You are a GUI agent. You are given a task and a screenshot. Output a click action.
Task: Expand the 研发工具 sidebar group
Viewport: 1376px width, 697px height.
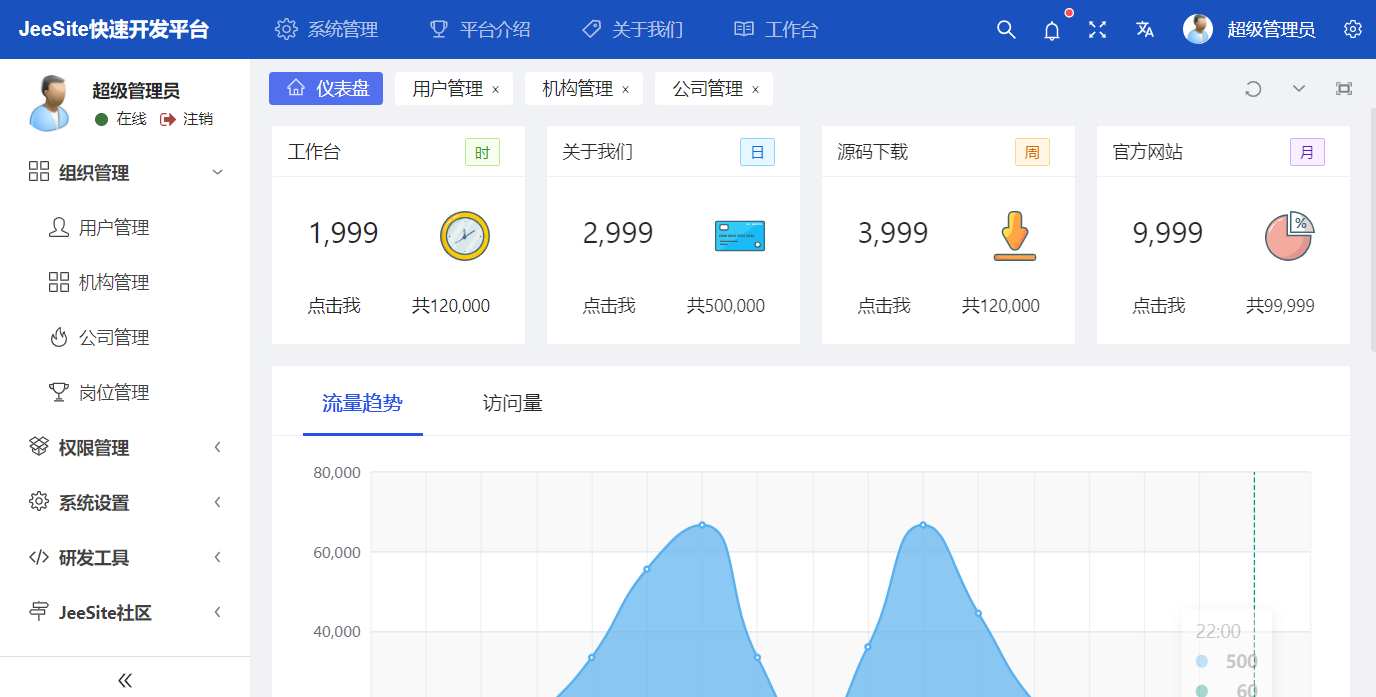[125, 558]
